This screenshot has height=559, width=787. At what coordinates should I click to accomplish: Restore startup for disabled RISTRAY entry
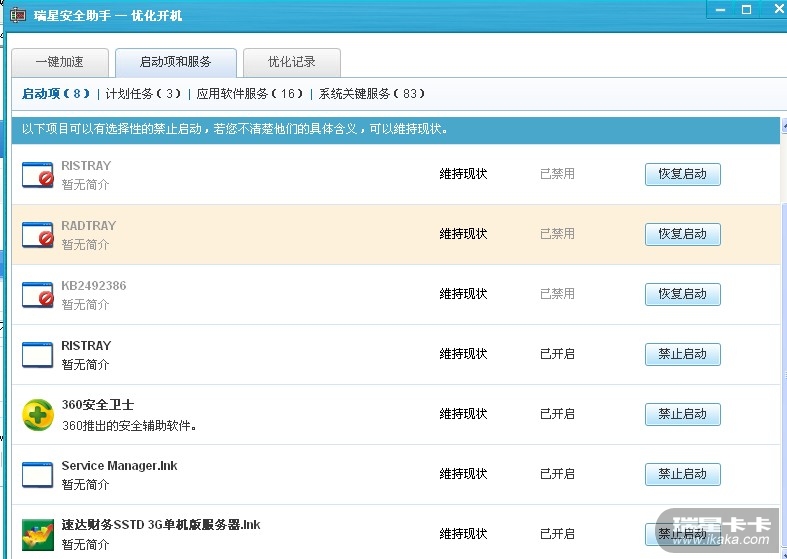click(682, 174)
